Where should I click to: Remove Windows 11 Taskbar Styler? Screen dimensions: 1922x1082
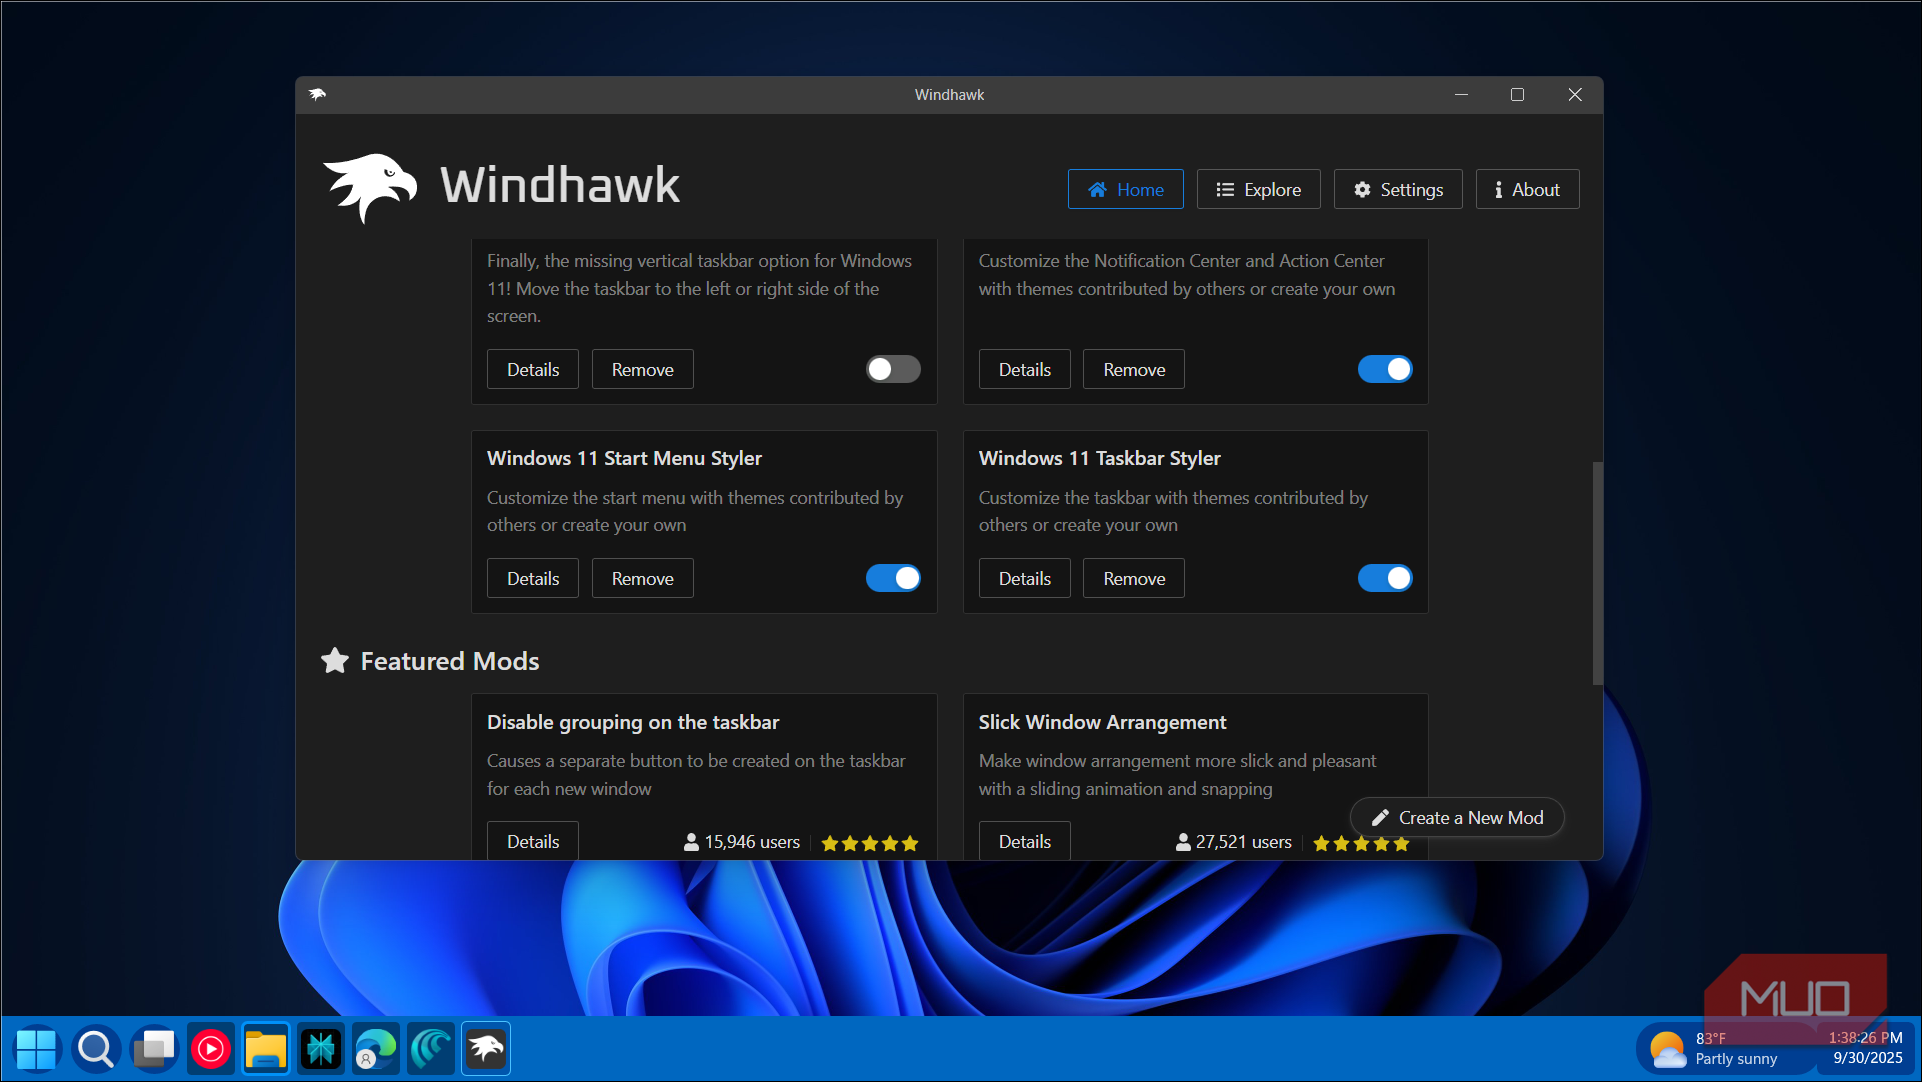point(1134,578)
